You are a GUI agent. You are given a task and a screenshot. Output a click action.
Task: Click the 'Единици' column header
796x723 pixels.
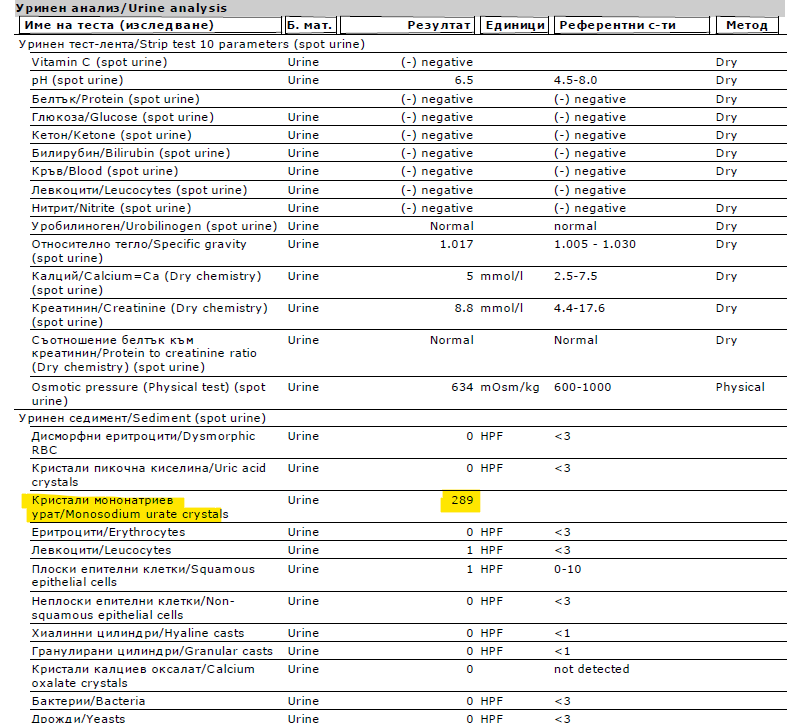point(514,25)
